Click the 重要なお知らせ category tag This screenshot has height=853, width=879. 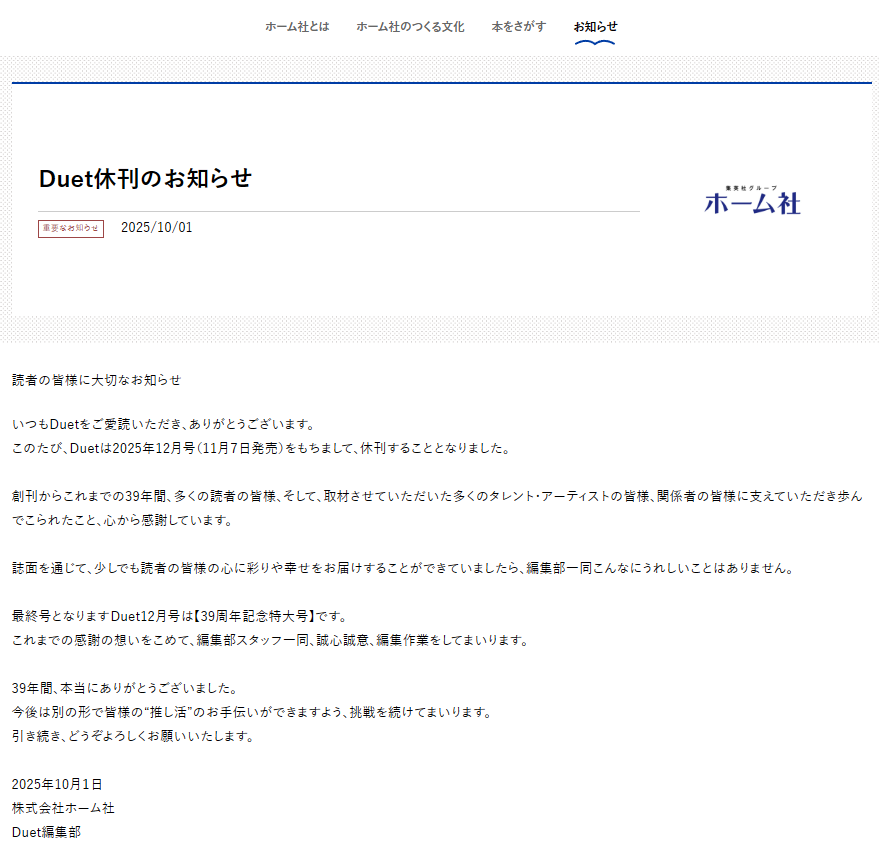click(x=71, y=229)
